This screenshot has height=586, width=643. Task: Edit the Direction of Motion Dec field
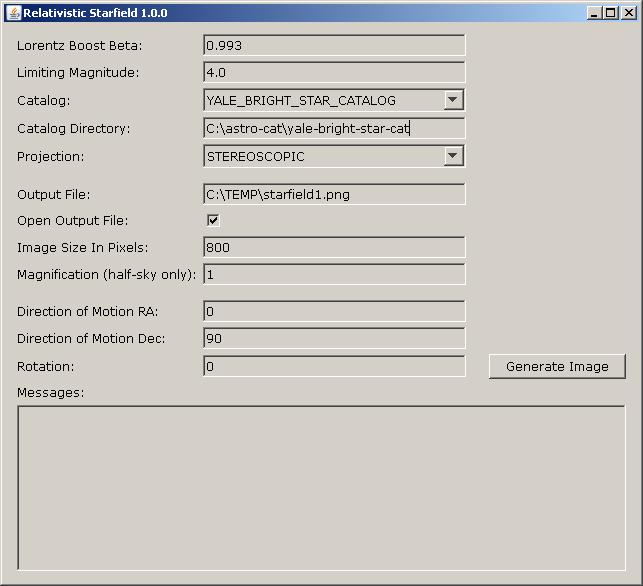pyautogui.click(x=334, y=339)
